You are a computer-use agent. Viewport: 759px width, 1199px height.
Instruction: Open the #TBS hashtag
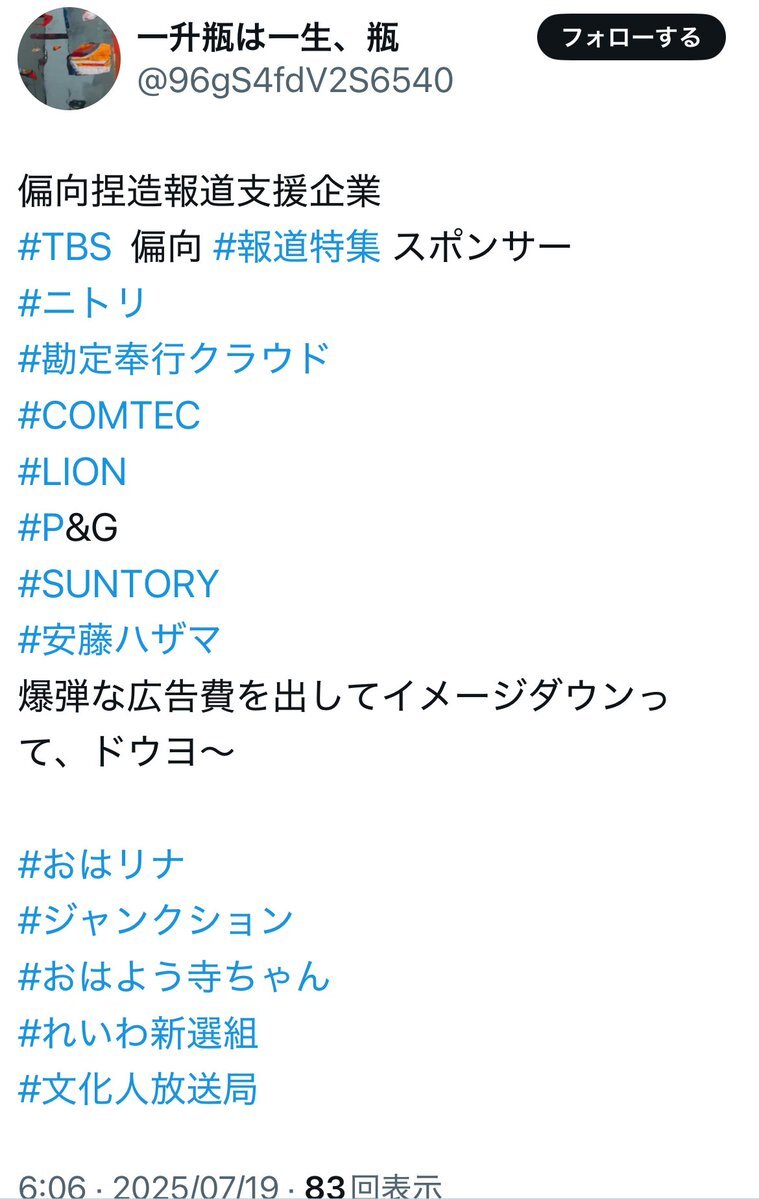coord(65,247)
